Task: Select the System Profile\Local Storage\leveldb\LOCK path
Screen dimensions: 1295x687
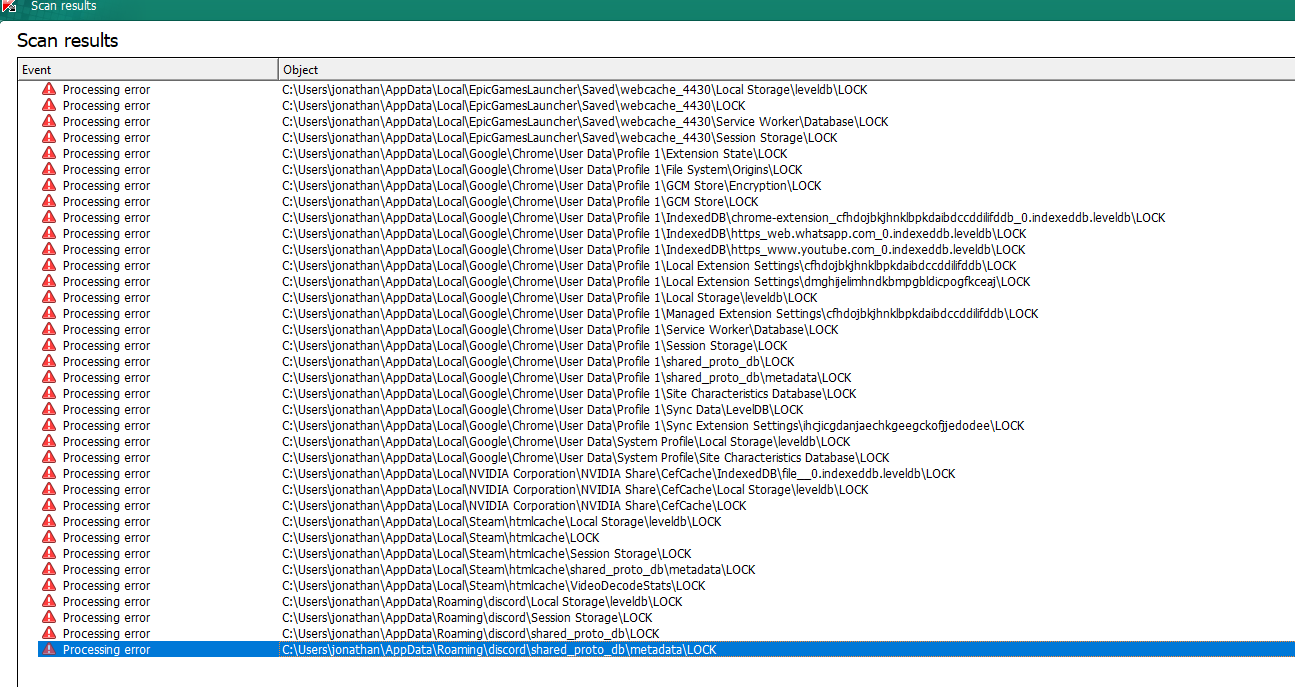Action: pos(566,441)
